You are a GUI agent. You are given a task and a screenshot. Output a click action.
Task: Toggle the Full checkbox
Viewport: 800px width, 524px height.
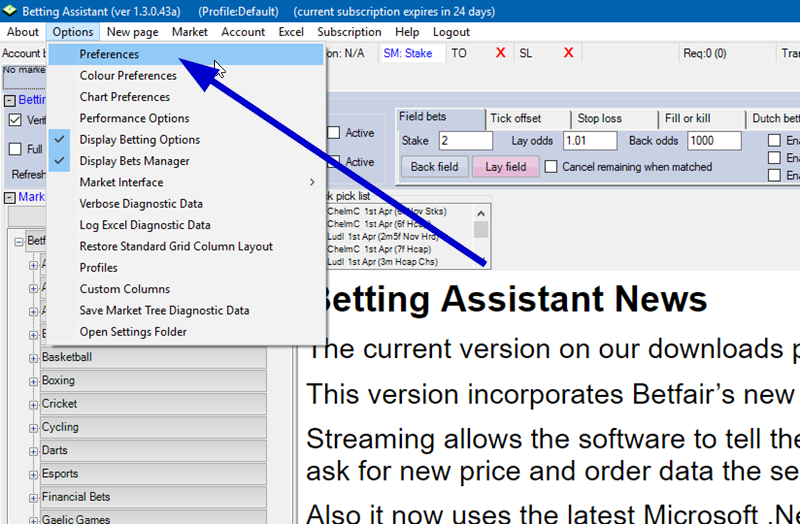pyautogui.click(x=15, y=149)
